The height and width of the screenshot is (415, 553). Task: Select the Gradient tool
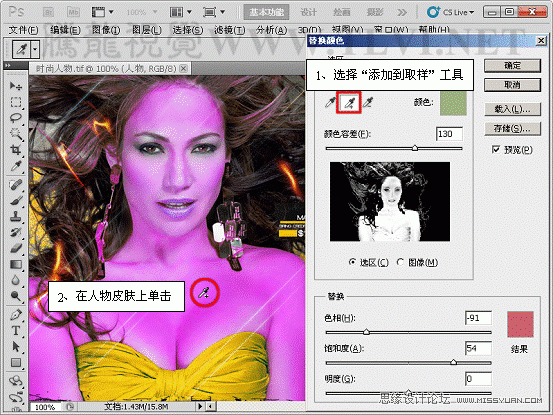coord(16,264)
